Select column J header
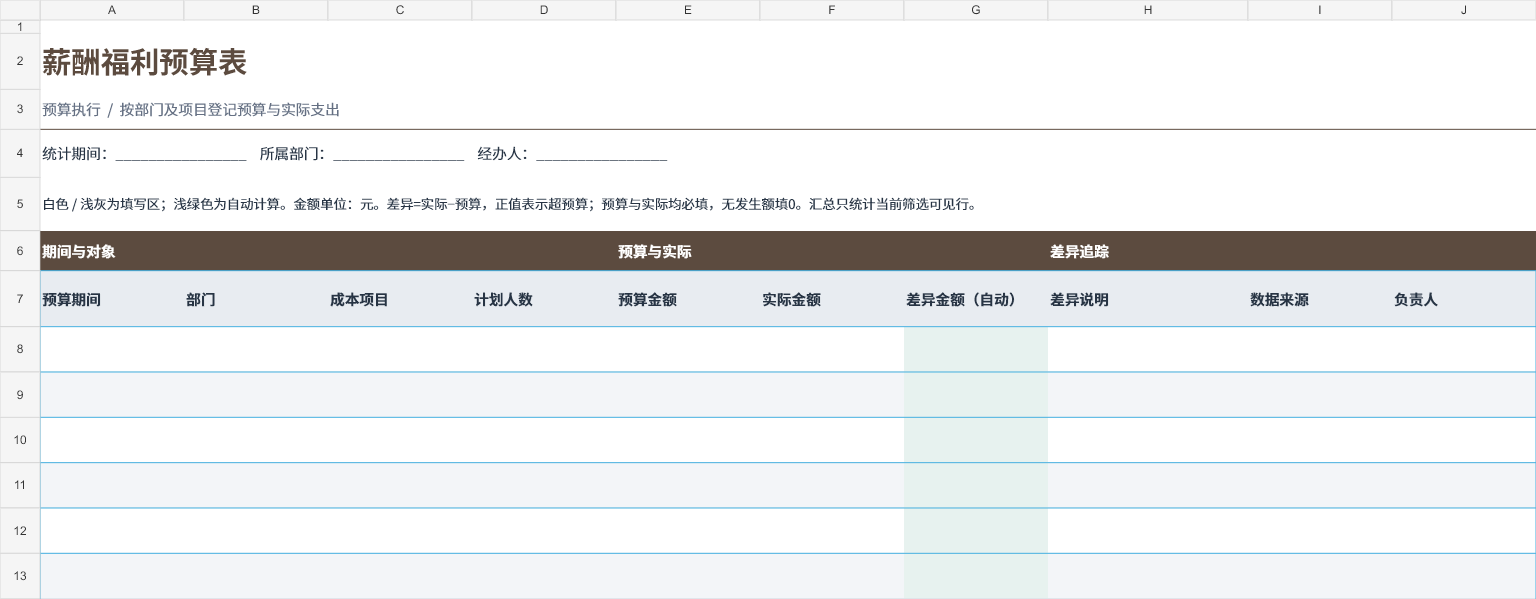Image resolution: width=1536 pixels, height=599 pixels. pyautogui.click(x=1464, y=10)
